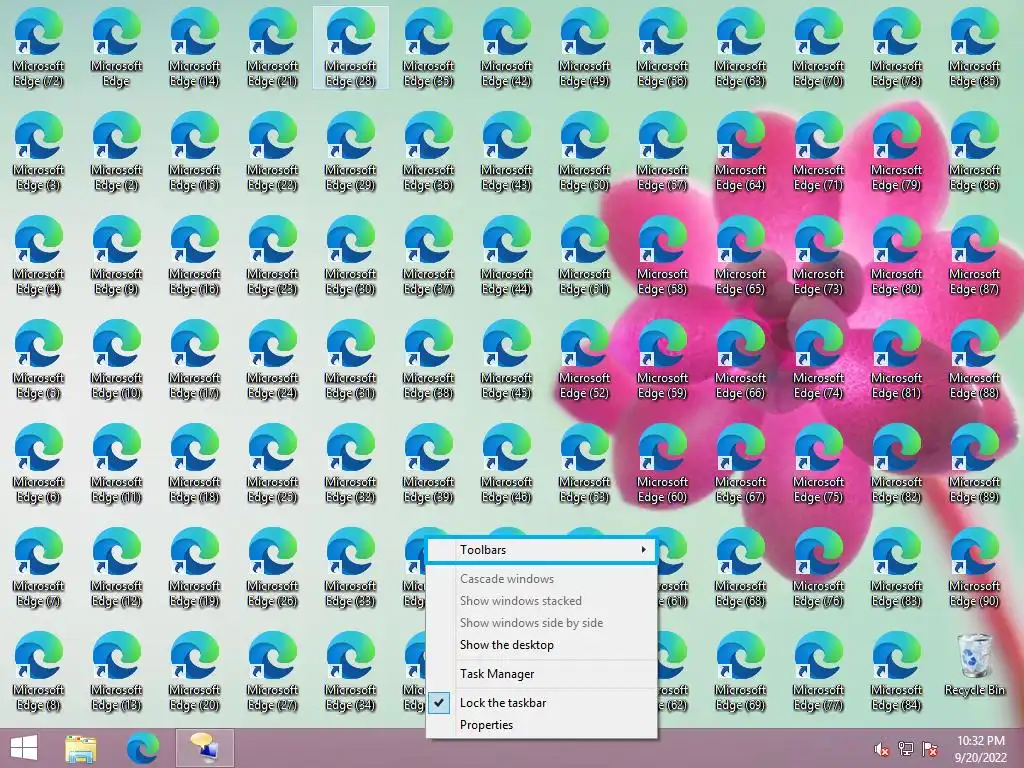The image size is (1024, 768).
Task: Expand the Toolbars submenu
Action: [541, 550]
